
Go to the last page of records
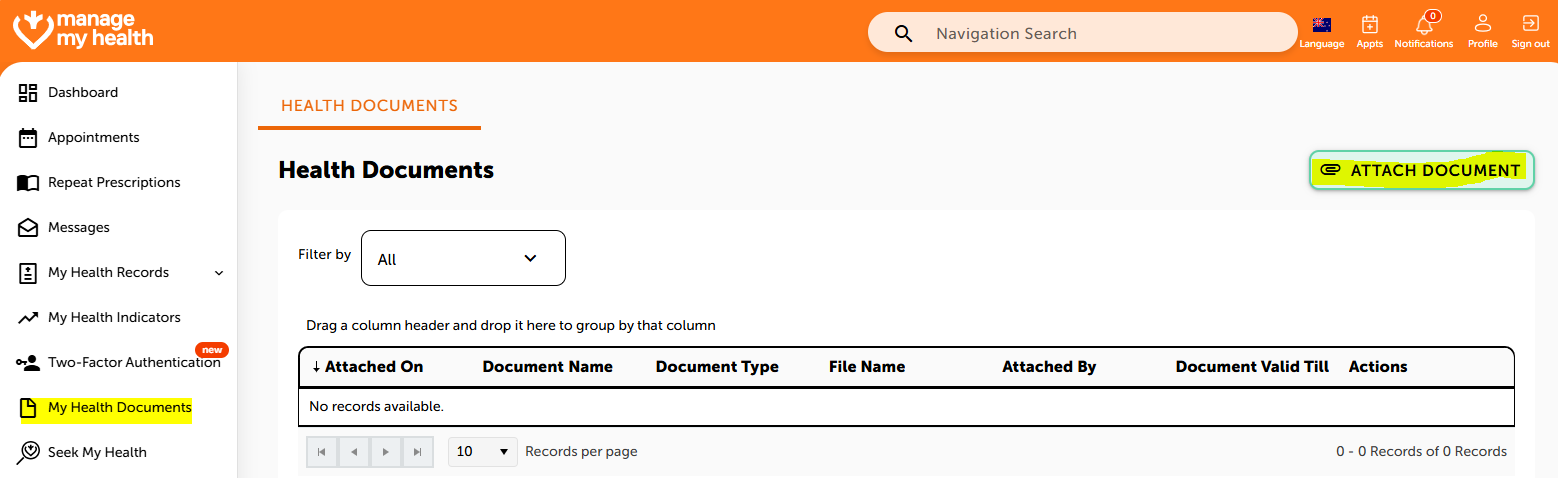pos(418,452)
